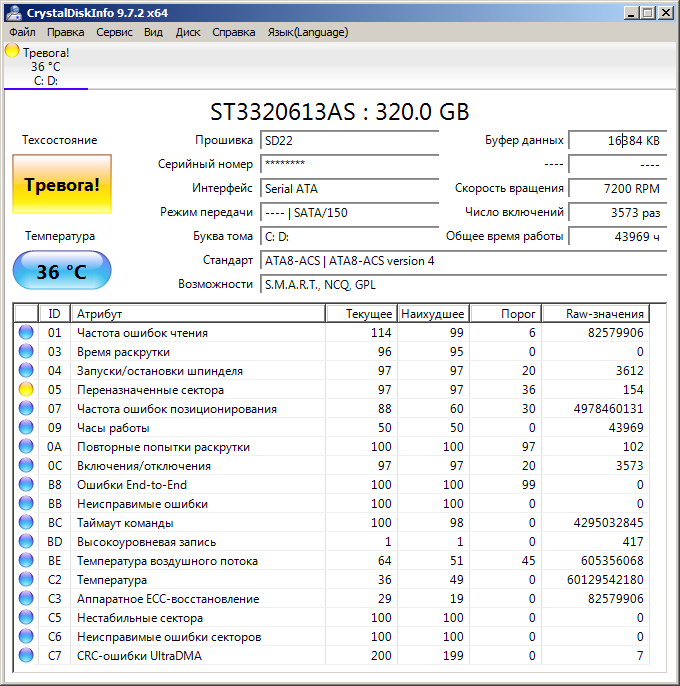Open the Язык(Language) menu
This screenshot has width=680, height=686.
pyautogui.click(x=308, y=32)
